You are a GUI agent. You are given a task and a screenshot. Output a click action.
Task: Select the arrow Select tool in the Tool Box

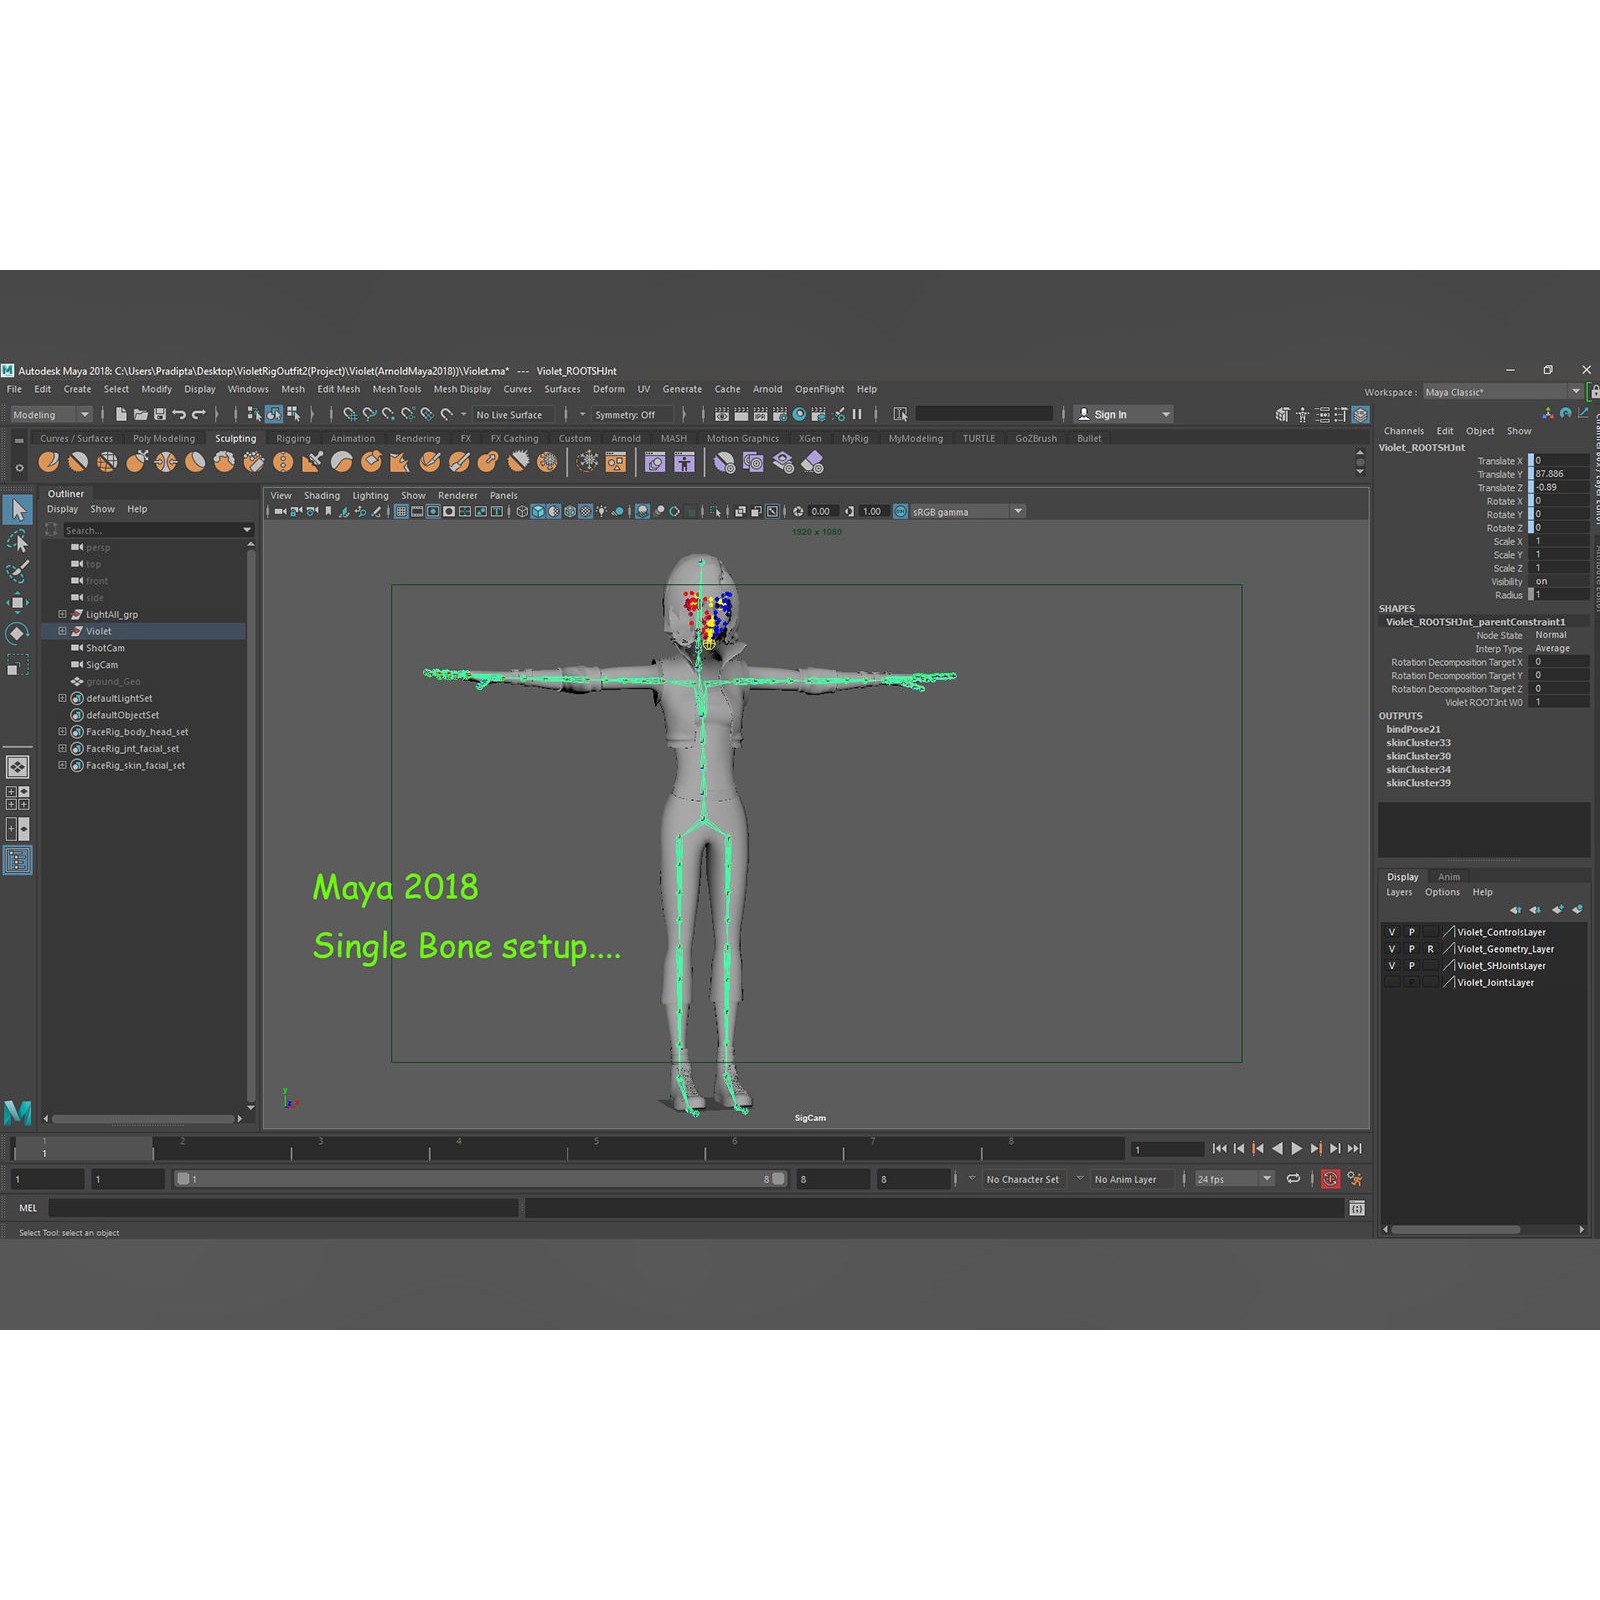pyautogui.click(x=17, y=511)
